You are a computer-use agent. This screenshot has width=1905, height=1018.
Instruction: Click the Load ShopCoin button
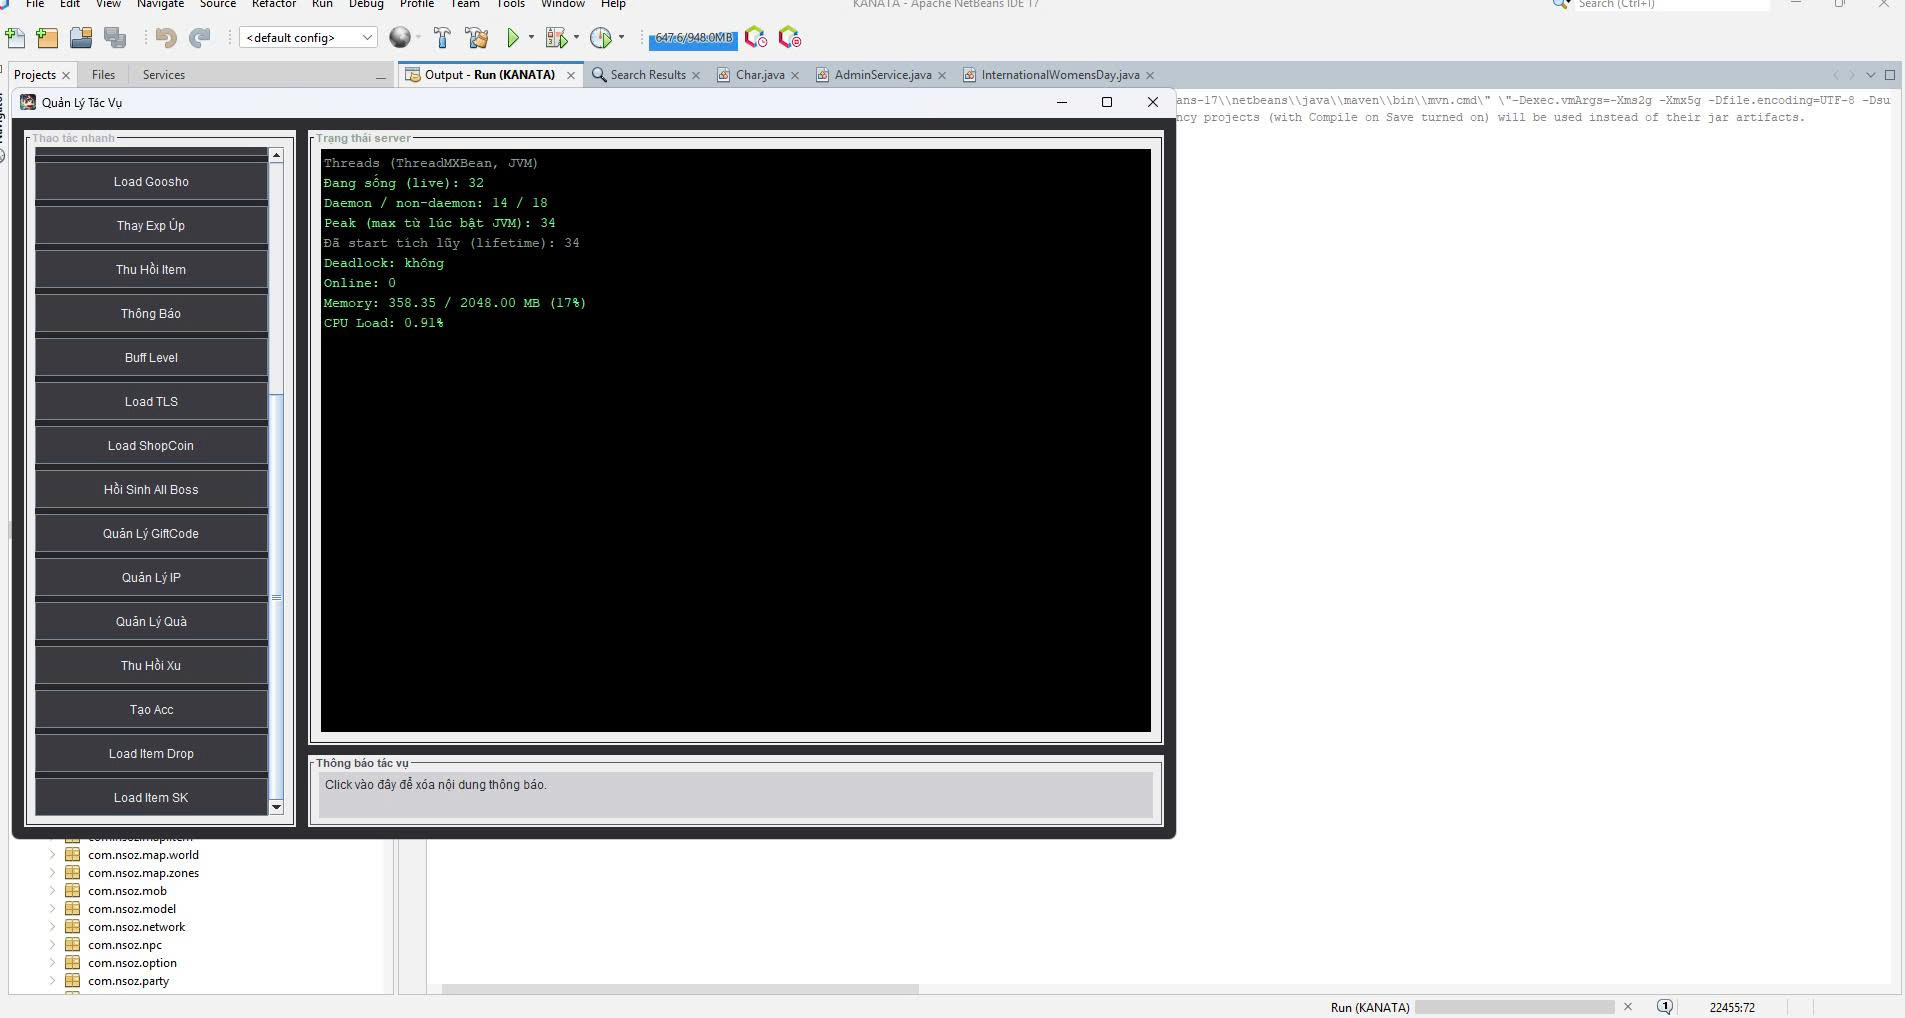coord(151,446)
